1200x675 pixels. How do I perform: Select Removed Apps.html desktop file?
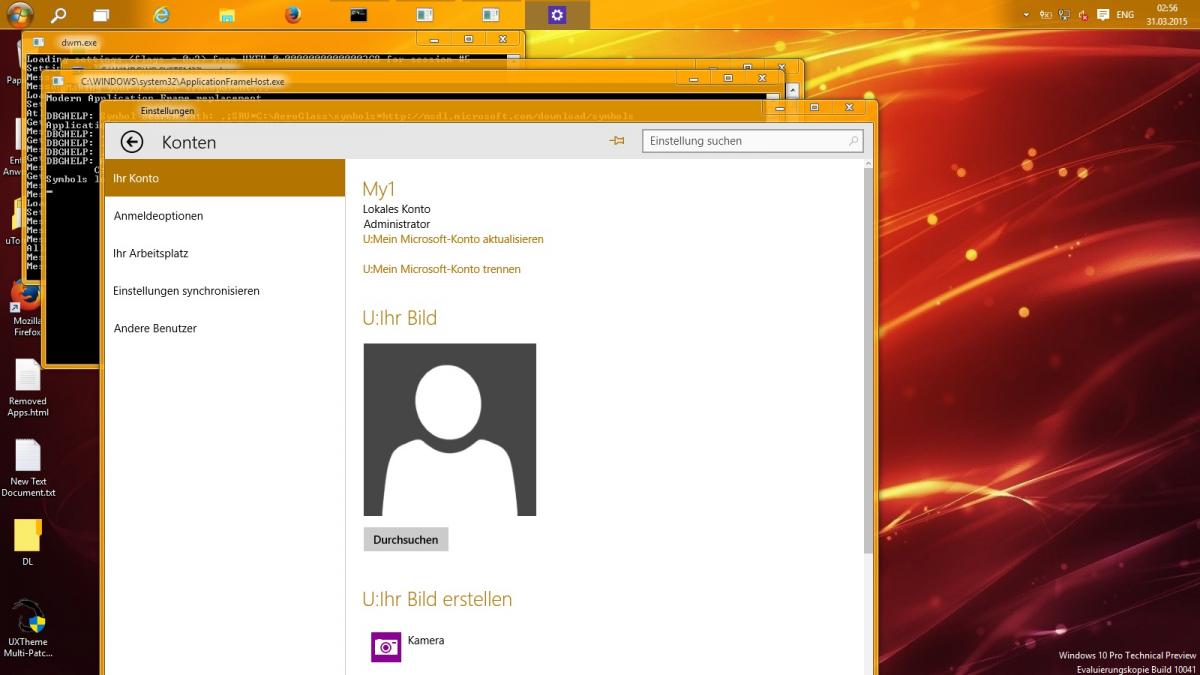27,388
